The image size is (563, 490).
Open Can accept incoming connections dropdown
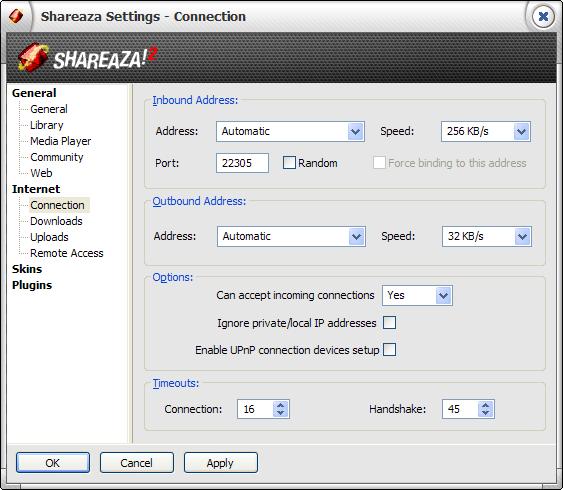click(x=417, y=295)
